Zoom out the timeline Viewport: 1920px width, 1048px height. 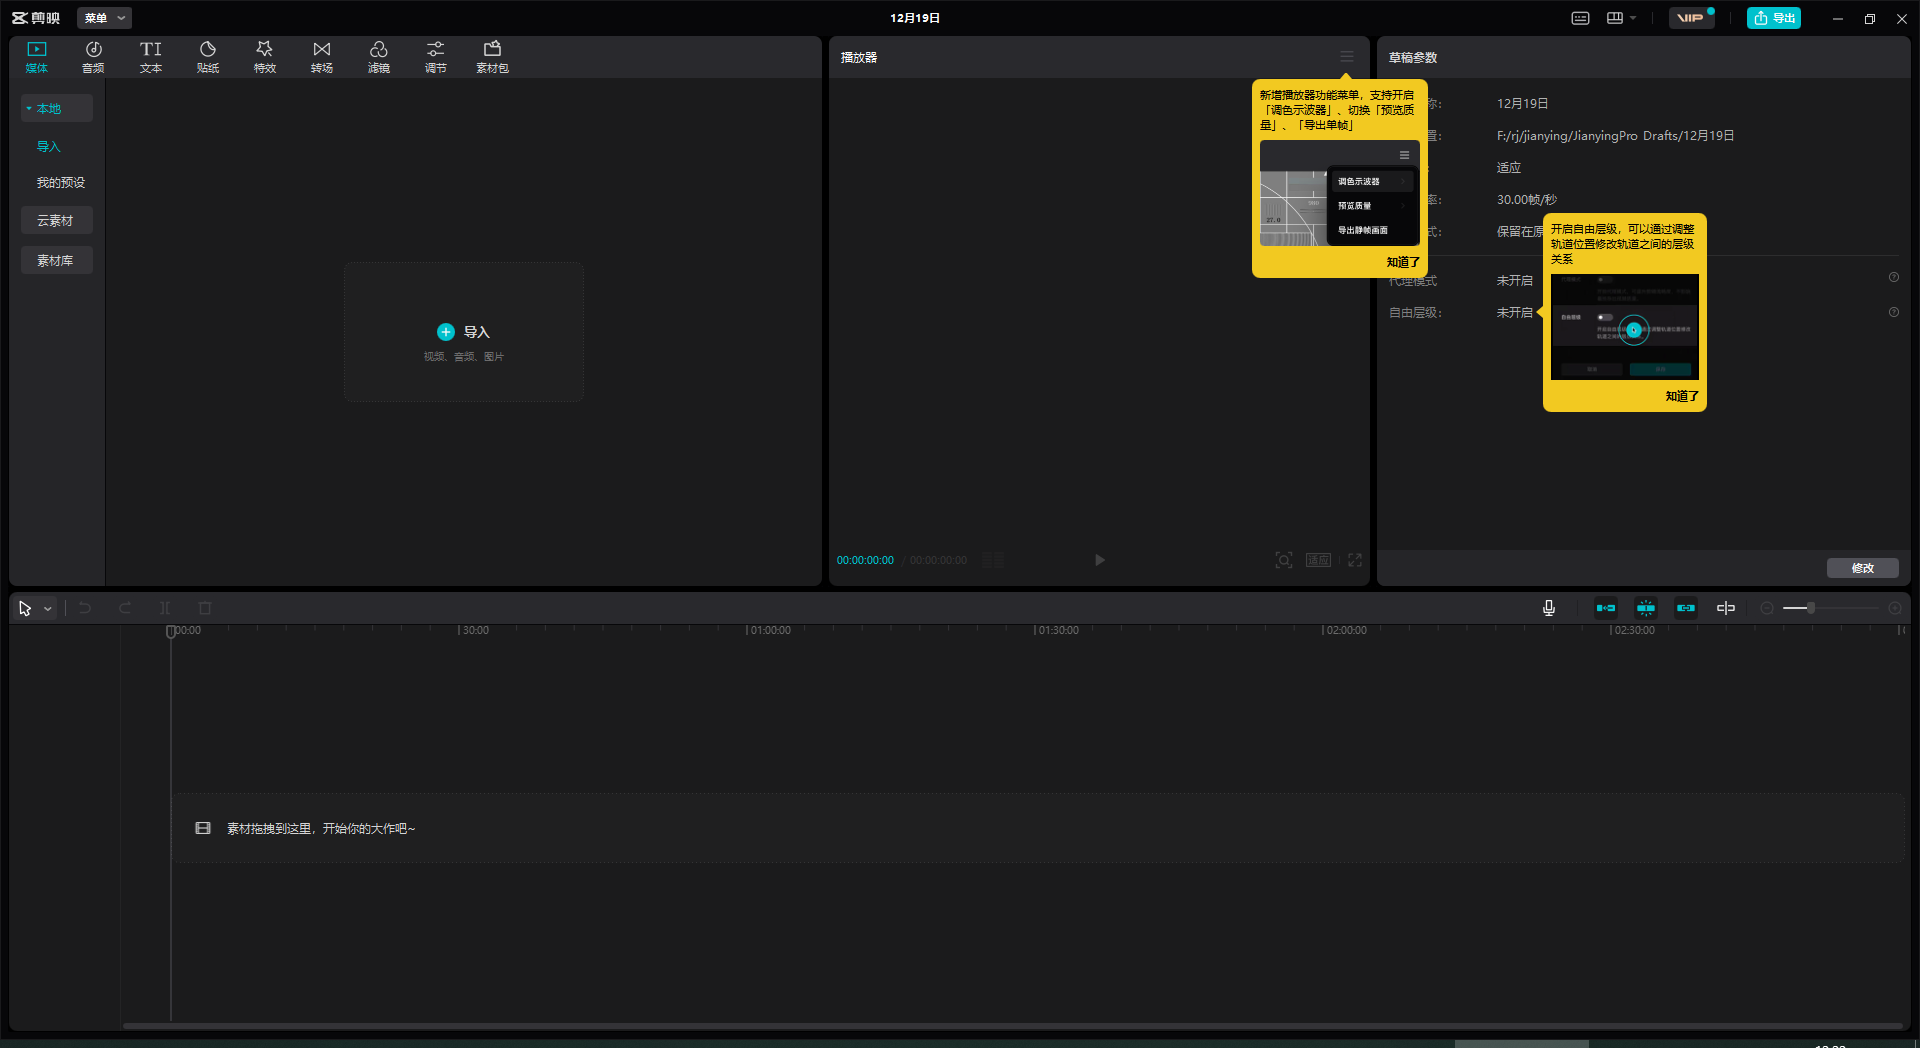tap(1767, 608)
